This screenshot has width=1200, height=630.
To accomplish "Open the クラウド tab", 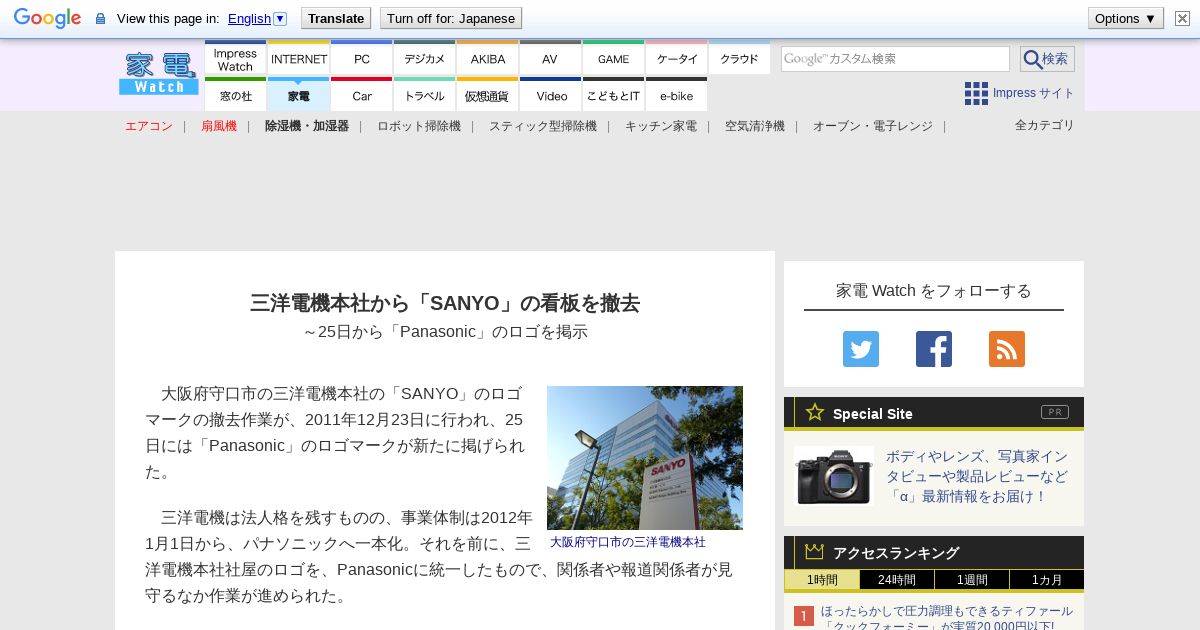I will click(739, 58).
